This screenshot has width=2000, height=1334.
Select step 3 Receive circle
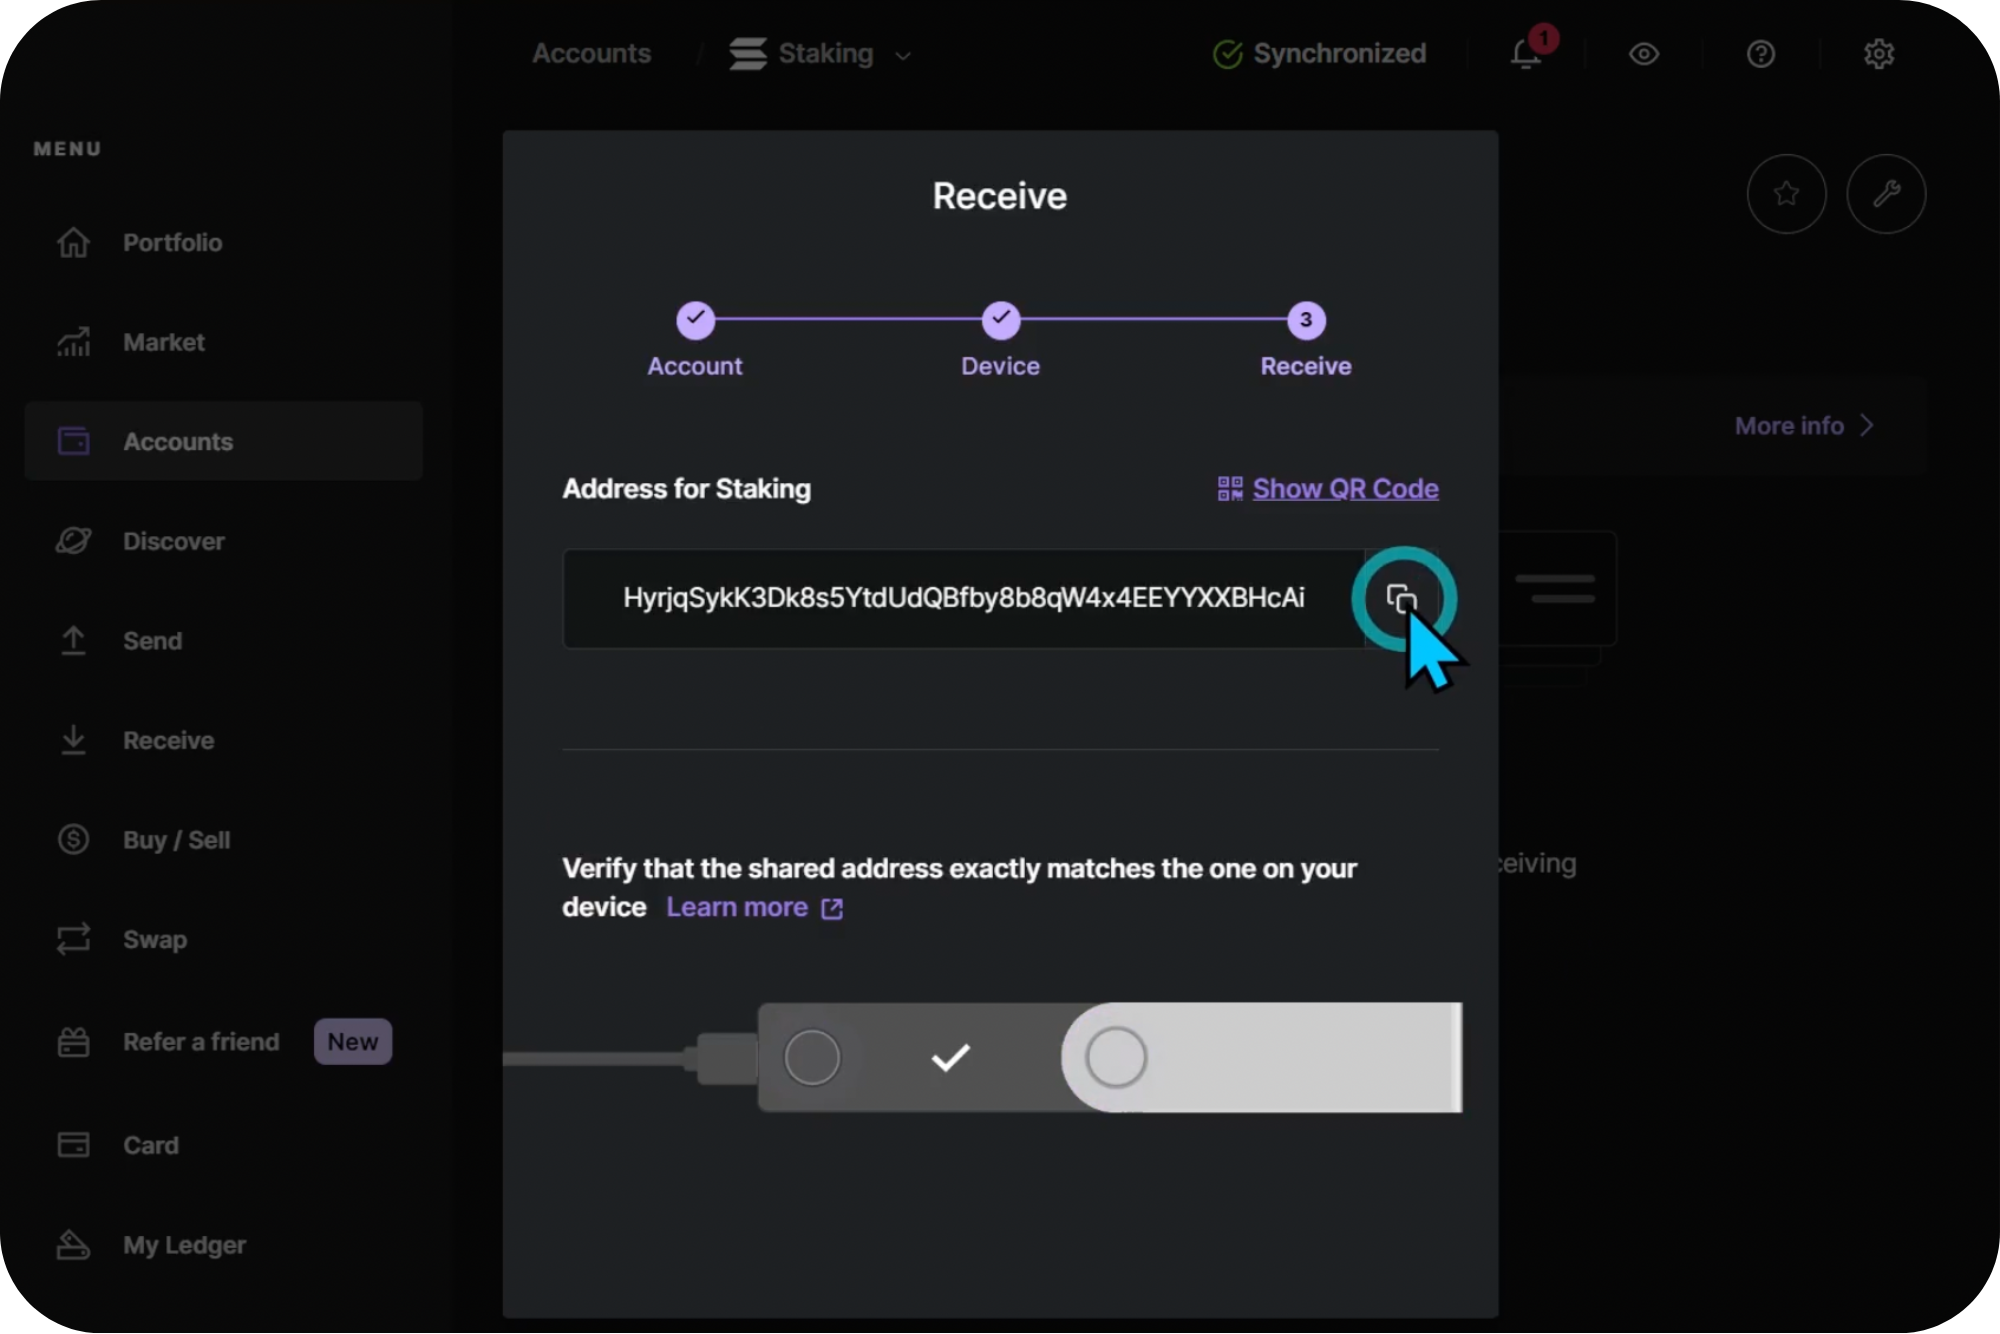click(1305, 320)
